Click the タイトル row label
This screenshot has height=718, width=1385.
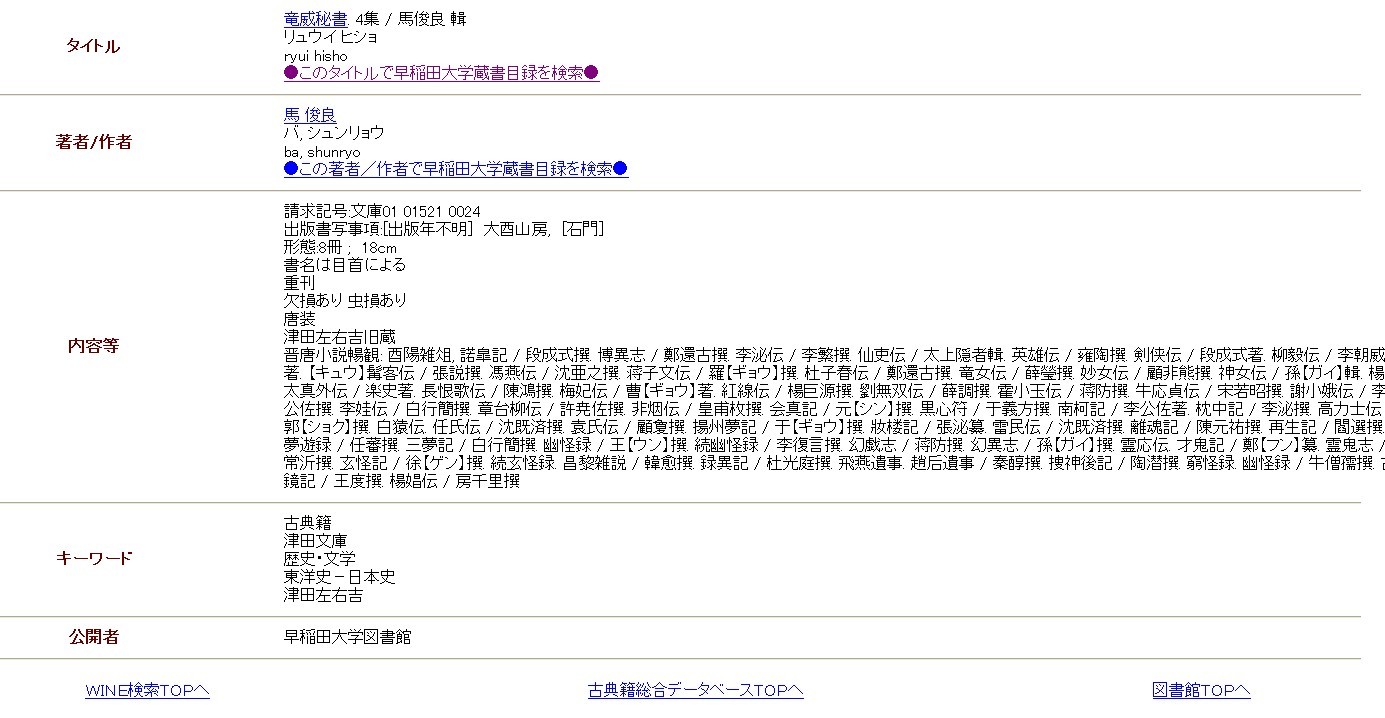(93, 46)
